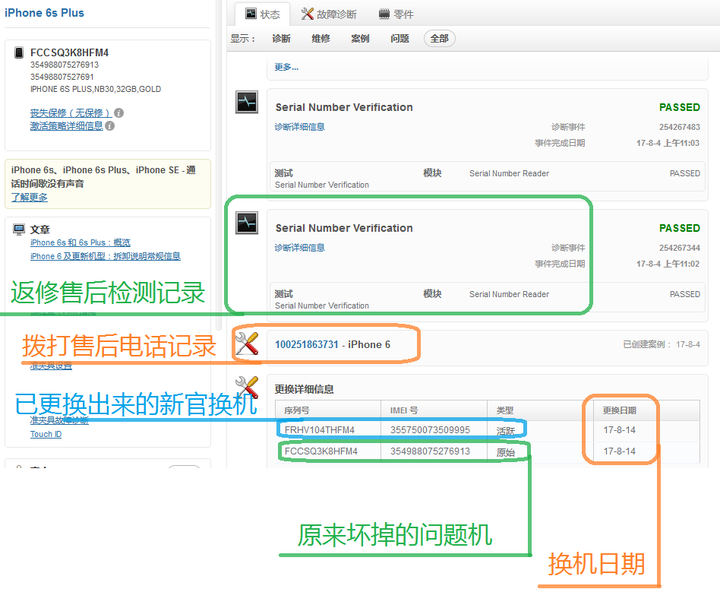Click the diagnostic monitor icon for event 254267483
The width and height of the screenshot is (720, 608).
point(247,102)
